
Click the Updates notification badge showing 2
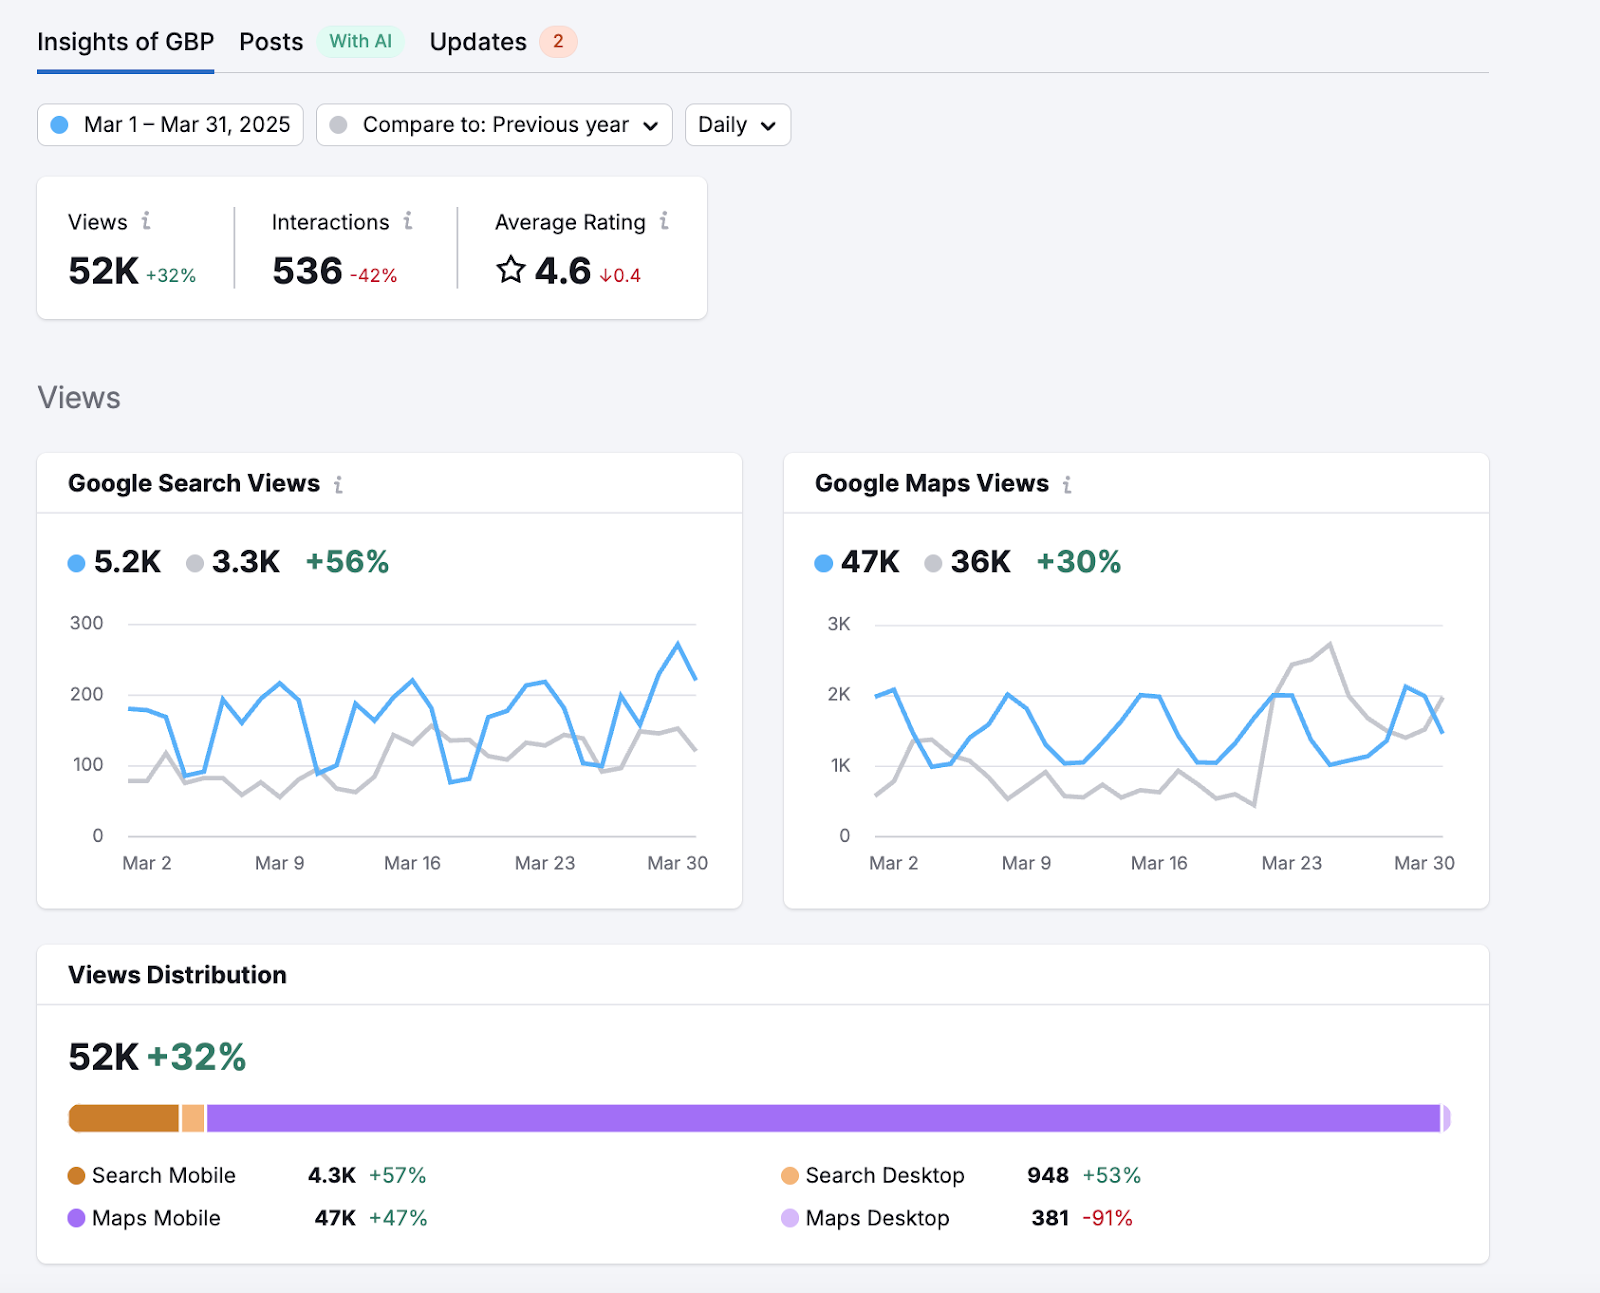coord(559,42)
